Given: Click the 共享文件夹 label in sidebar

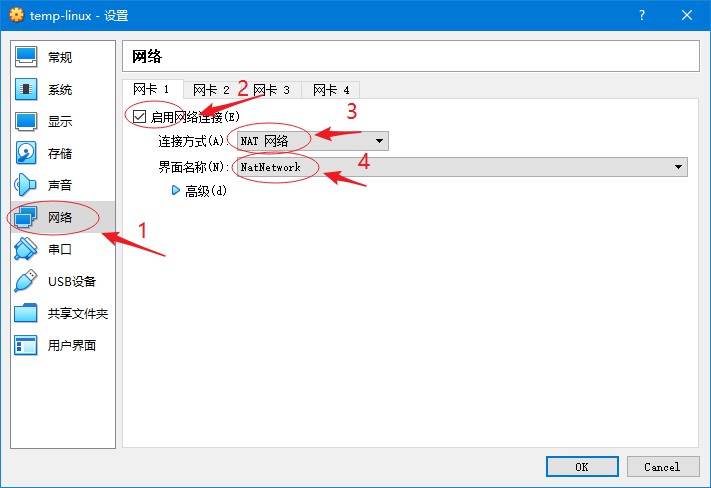Looking at the screenshot, I should [78, 314].
